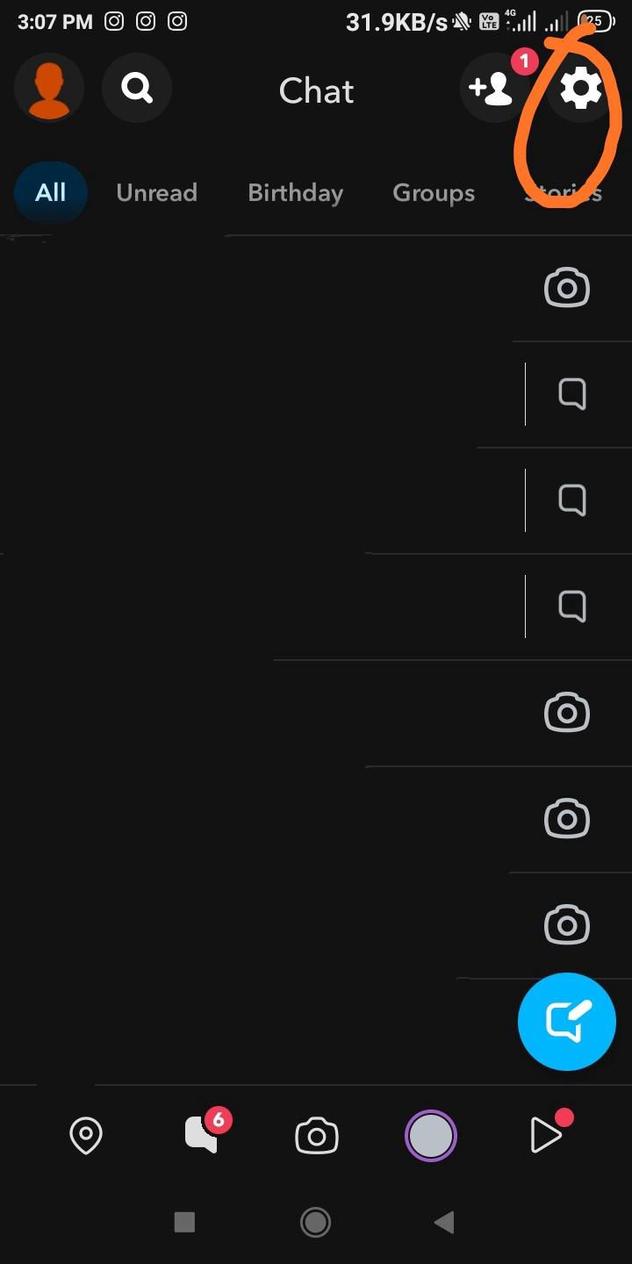632x1264 pixels.
Task: Tap the camera icon on the first conversation
Action: 567,288
